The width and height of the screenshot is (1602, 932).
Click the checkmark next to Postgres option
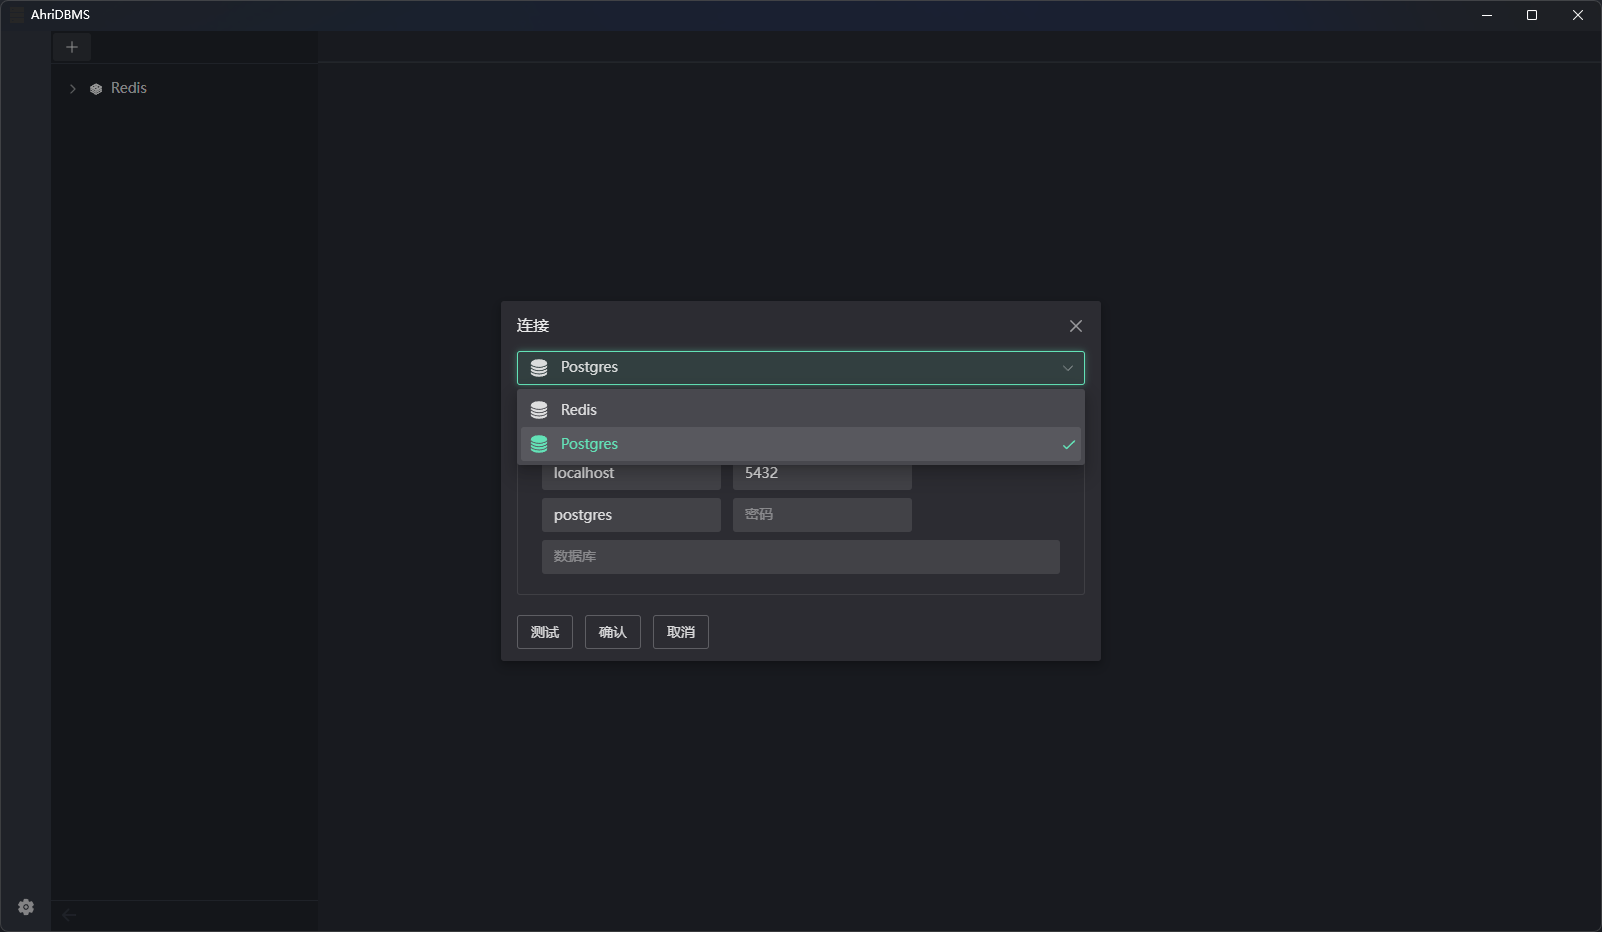(x=1069, y=444)
